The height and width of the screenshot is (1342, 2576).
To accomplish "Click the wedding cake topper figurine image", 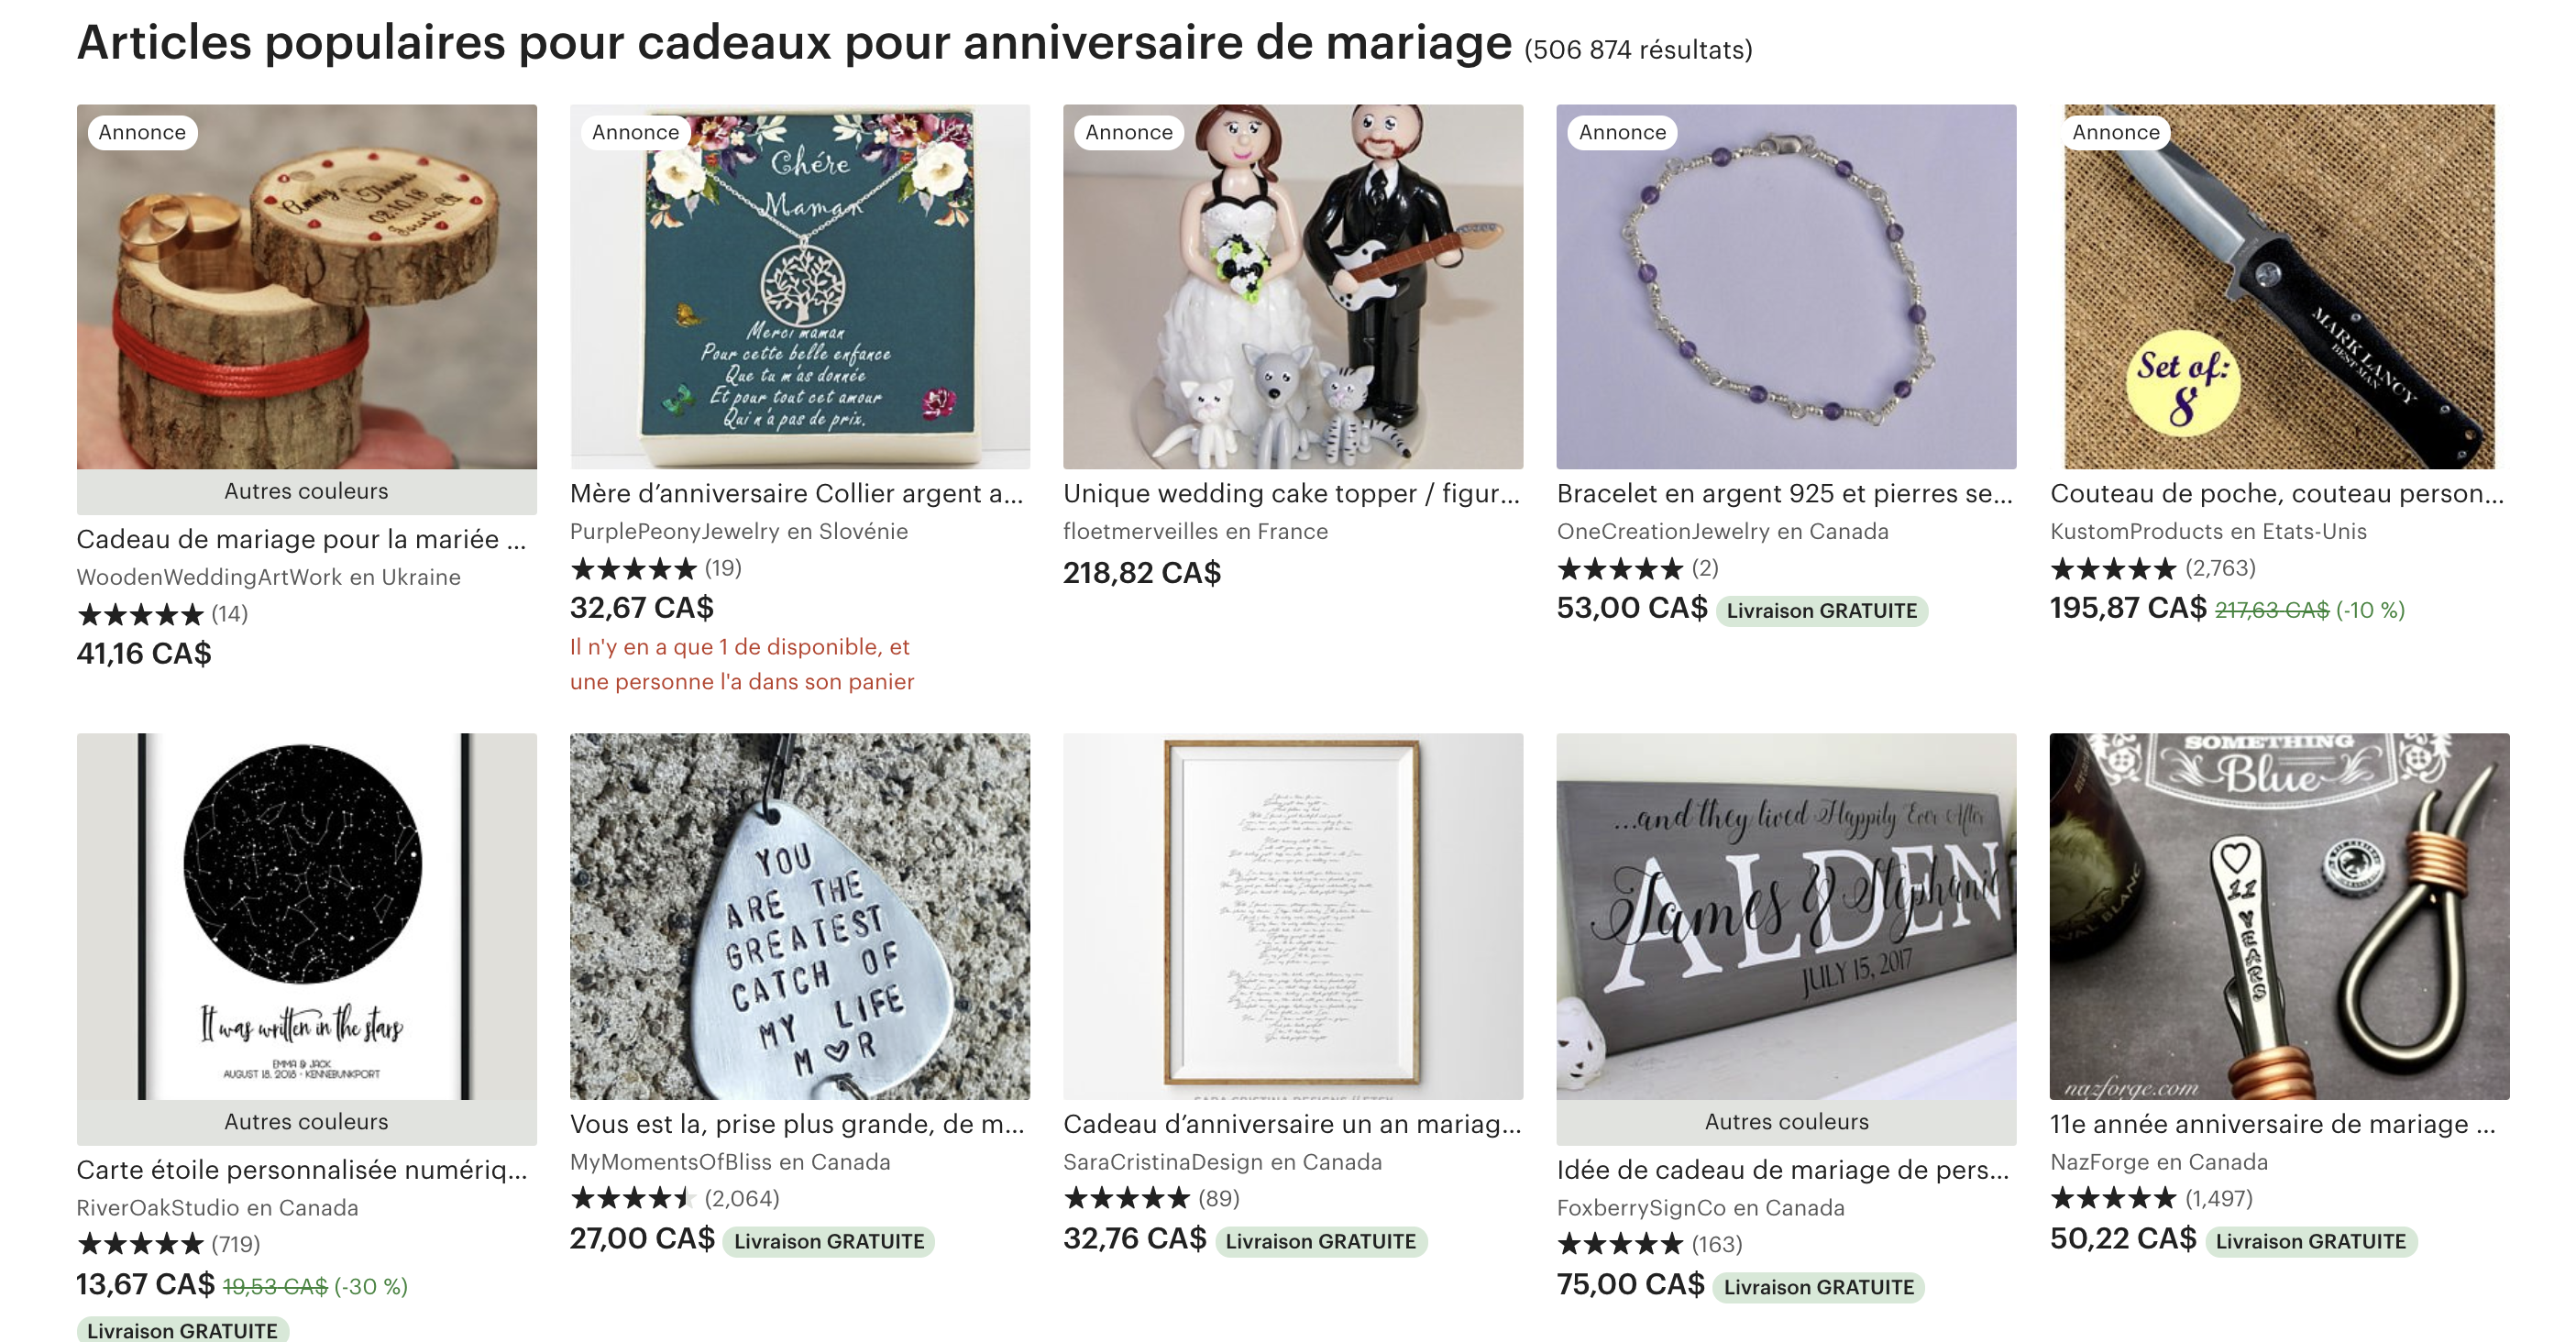I will [x=1293, y=286].
